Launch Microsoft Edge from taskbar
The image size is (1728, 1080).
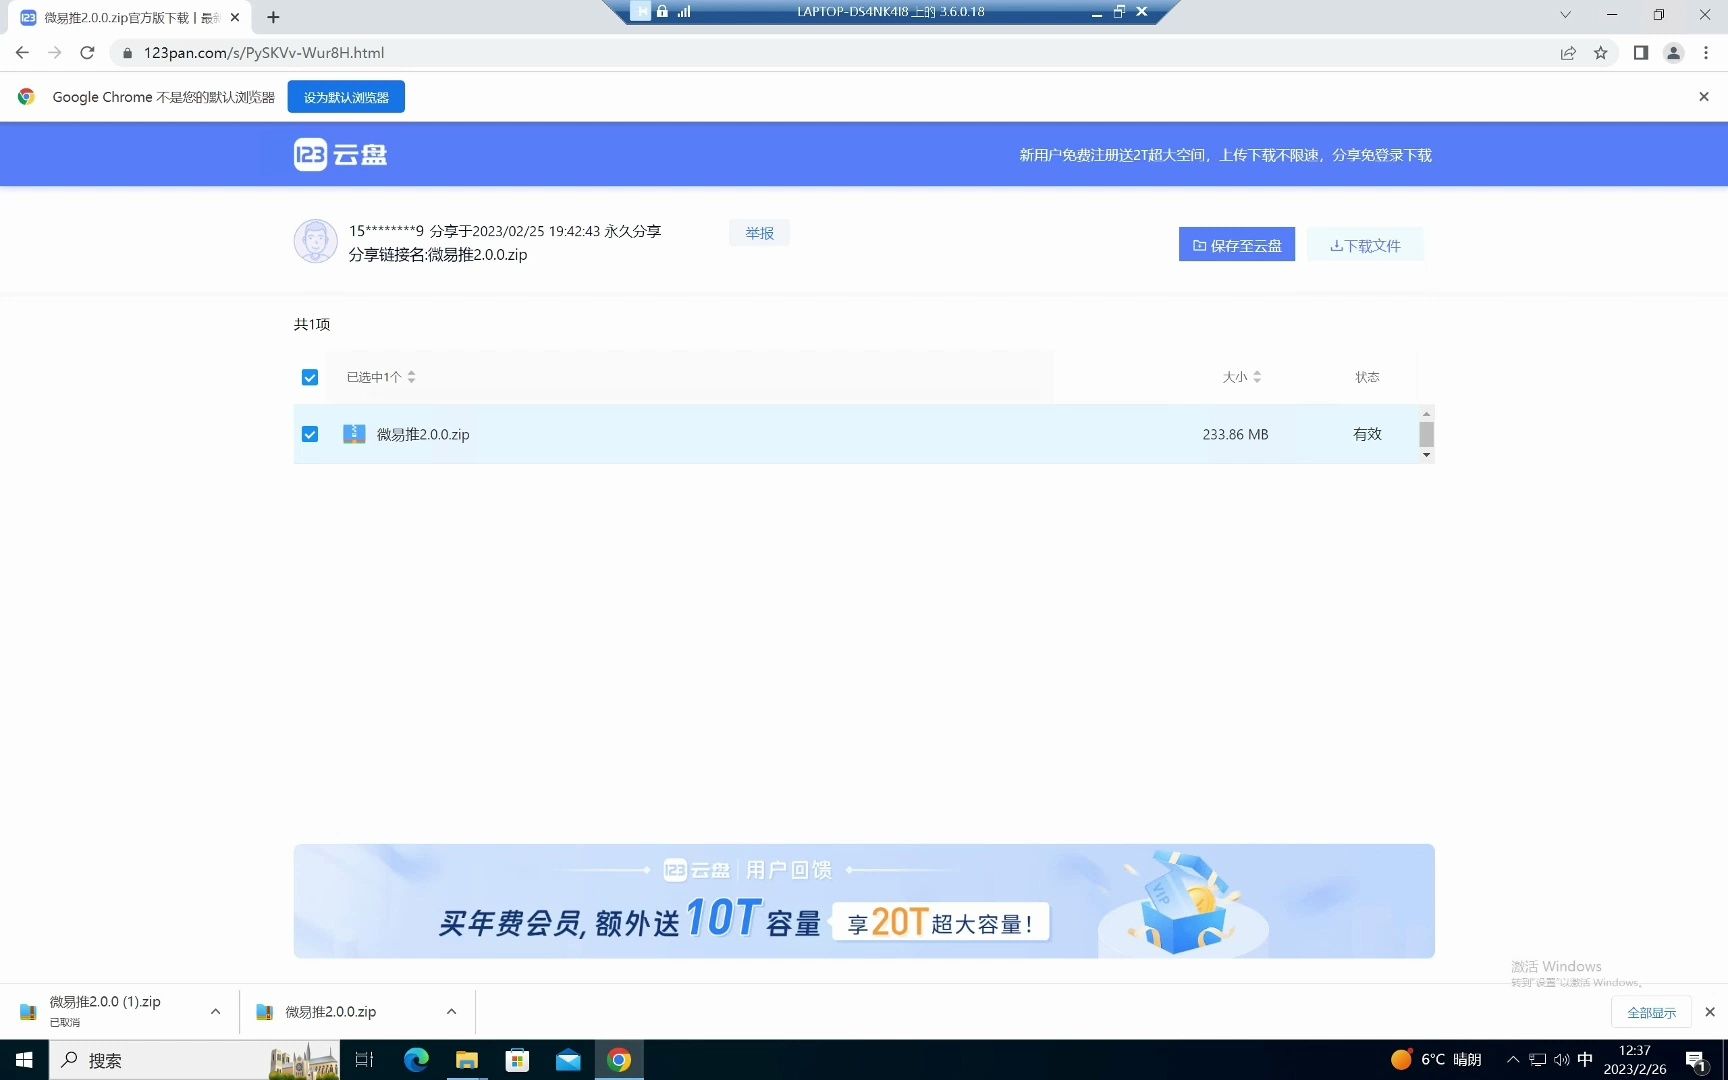click(x=416, y=1060)
